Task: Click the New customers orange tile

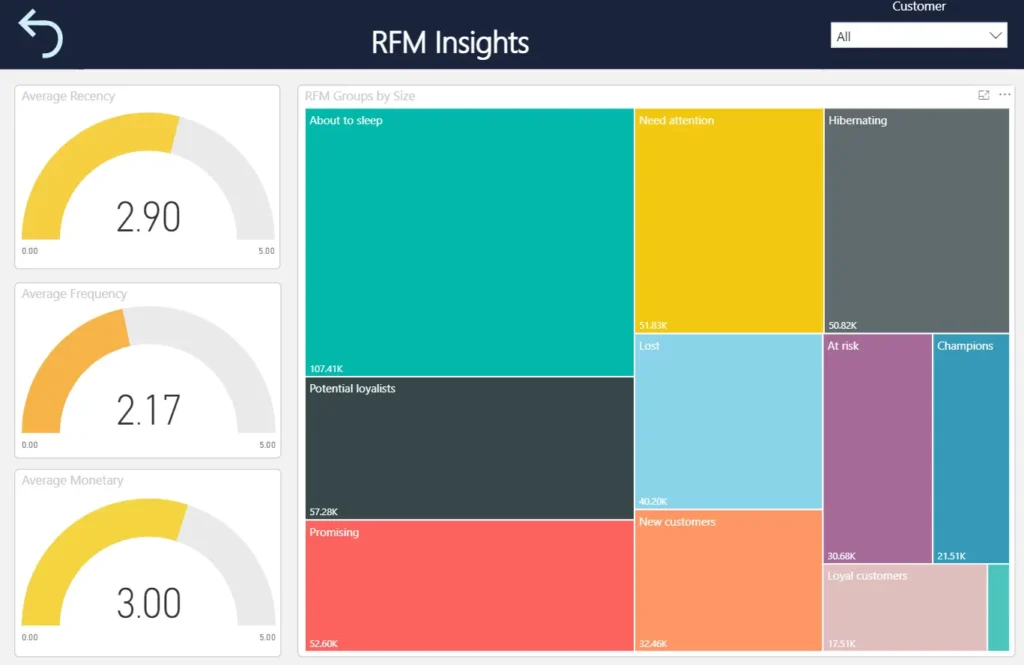Action: 729,580
